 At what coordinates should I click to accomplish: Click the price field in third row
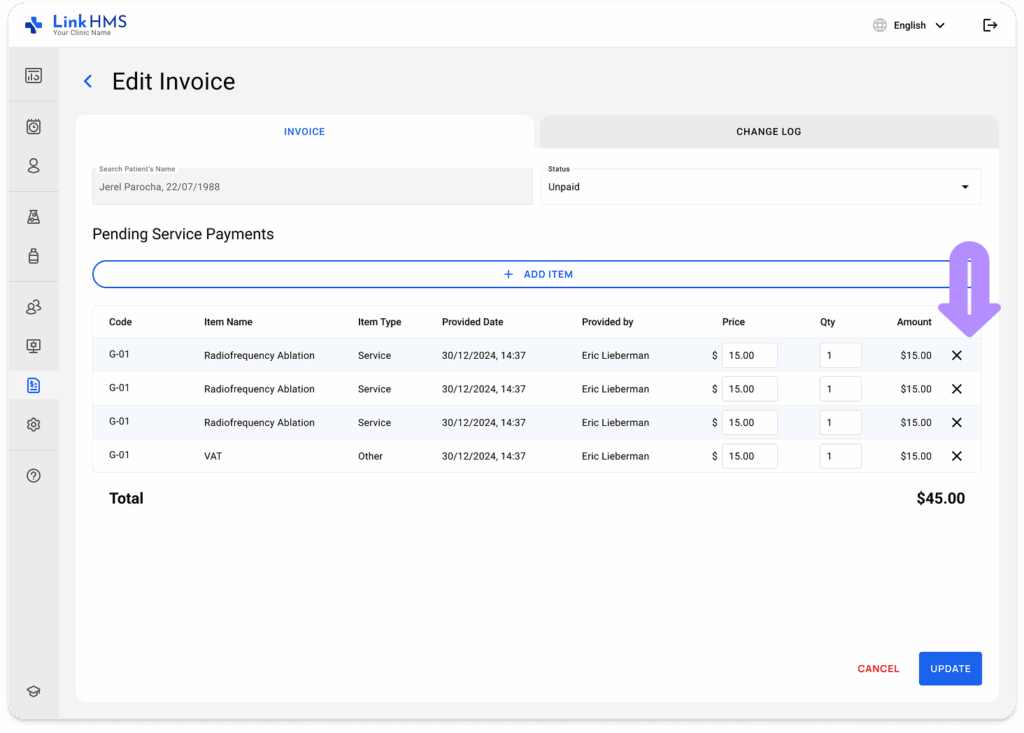749,423
